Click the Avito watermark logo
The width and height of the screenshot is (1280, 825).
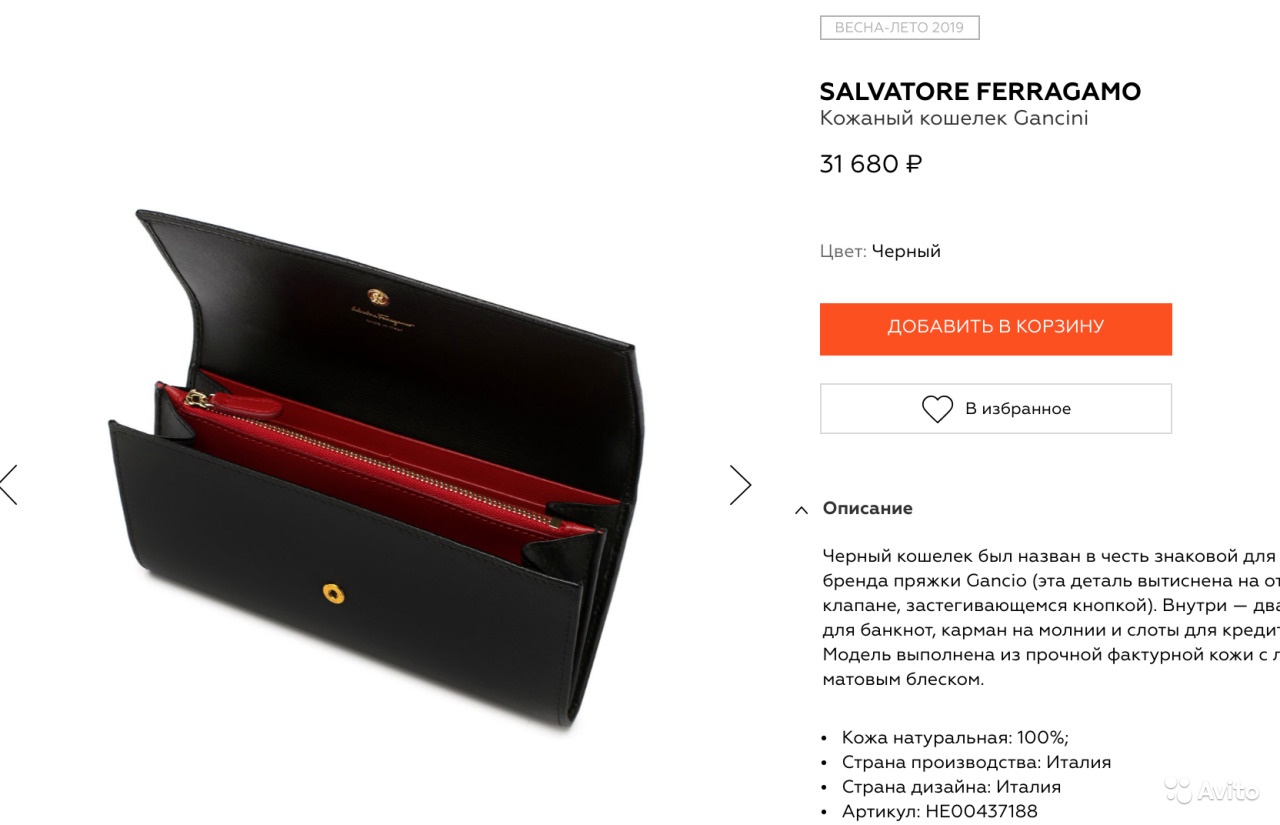point(1211,790)
